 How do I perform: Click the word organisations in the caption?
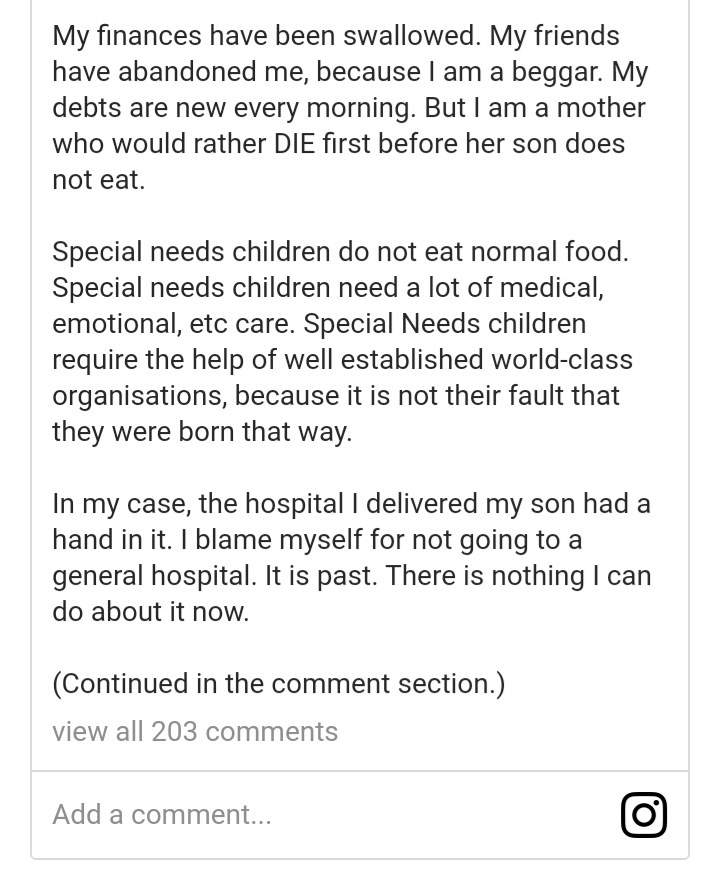(x=136, y=395)
